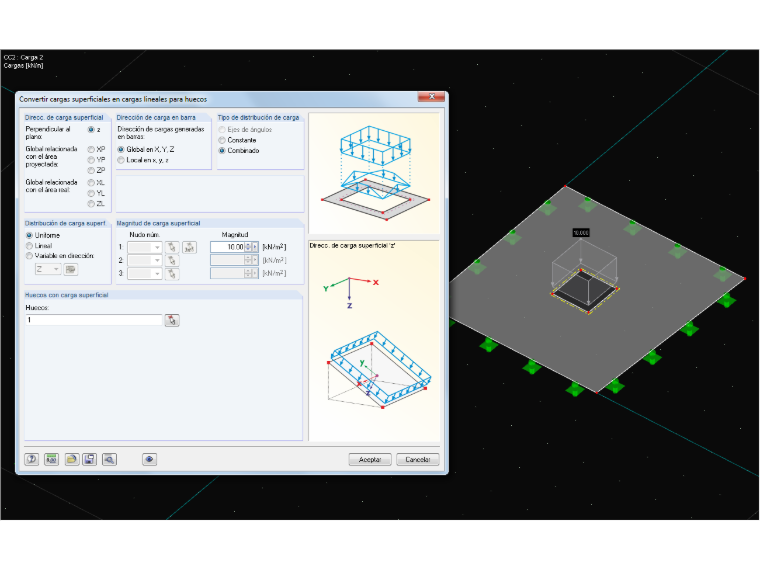Select the ZL real-area radio button
The height and width of the screenshot is (570, 760).
91,204
